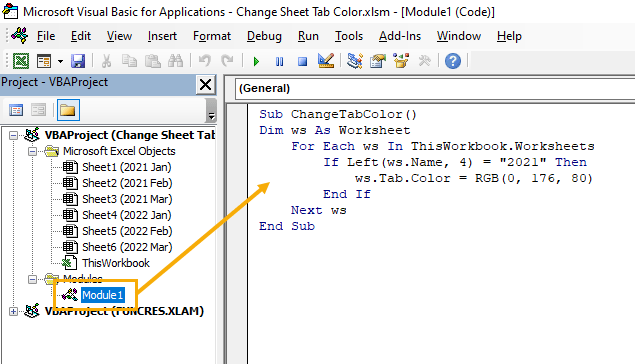This screenshot has height=364, width=635.
Task: Open the (General) object dropdown
Action: coord(435,88)
